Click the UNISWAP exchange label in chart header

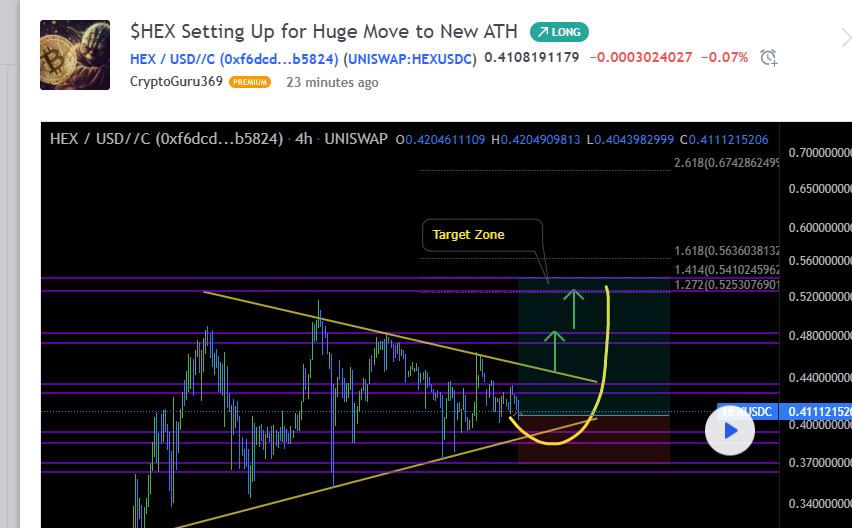pos(356,139)
